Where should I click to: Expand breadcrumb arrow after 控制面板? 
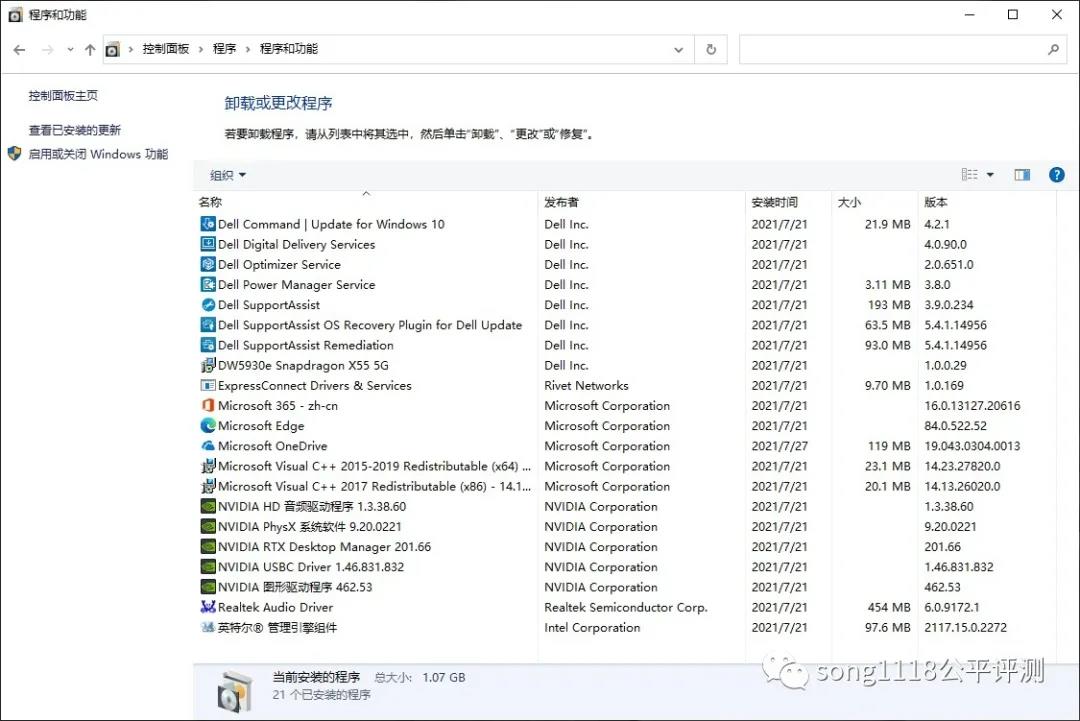tap(200, 49)
